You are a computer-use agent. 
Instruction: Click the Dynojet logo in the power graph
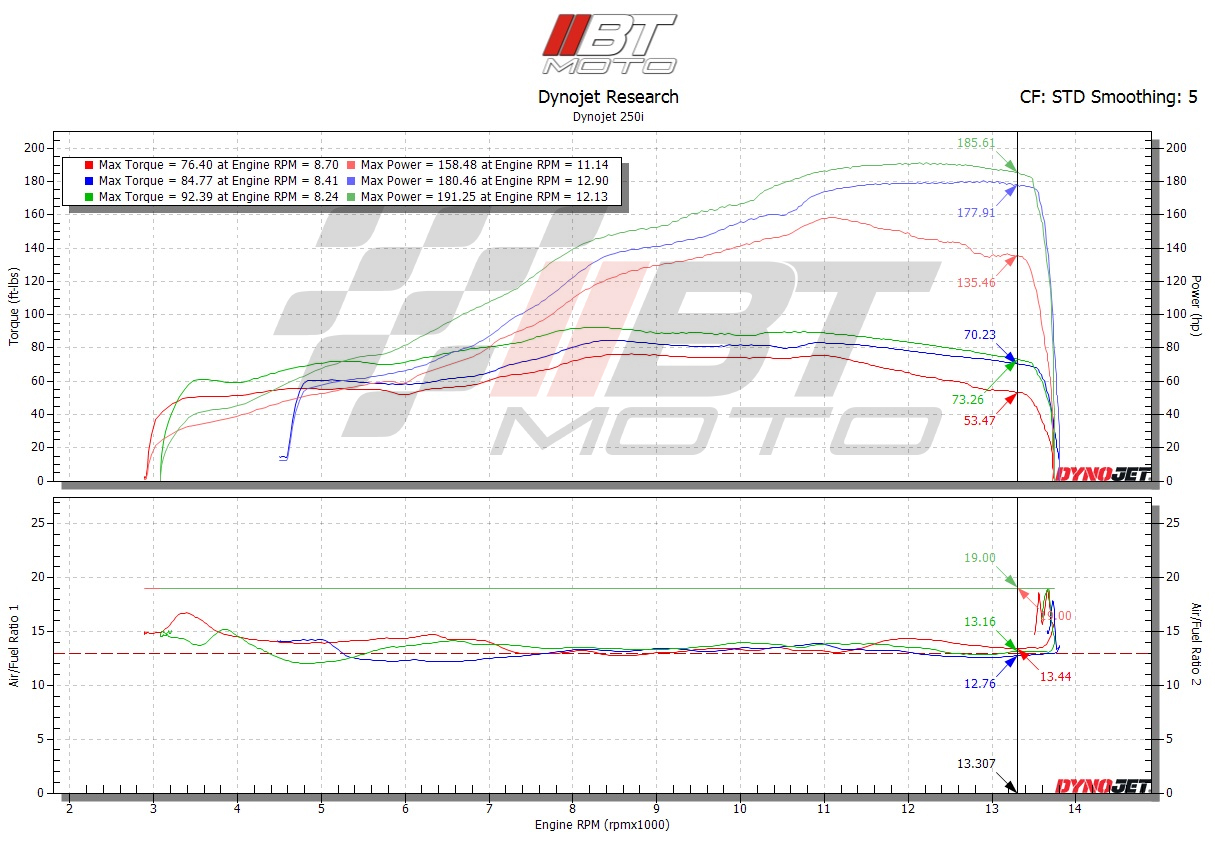click(x=1103, y=474)
